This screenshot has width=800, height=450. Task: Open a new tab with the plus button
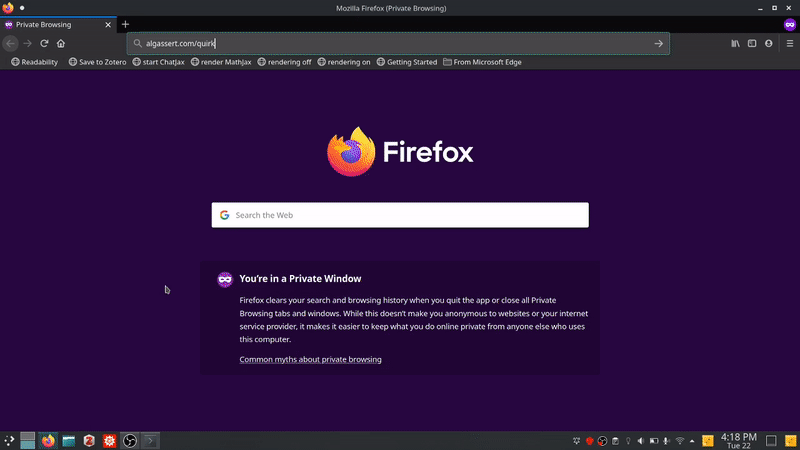click(125, 24)
